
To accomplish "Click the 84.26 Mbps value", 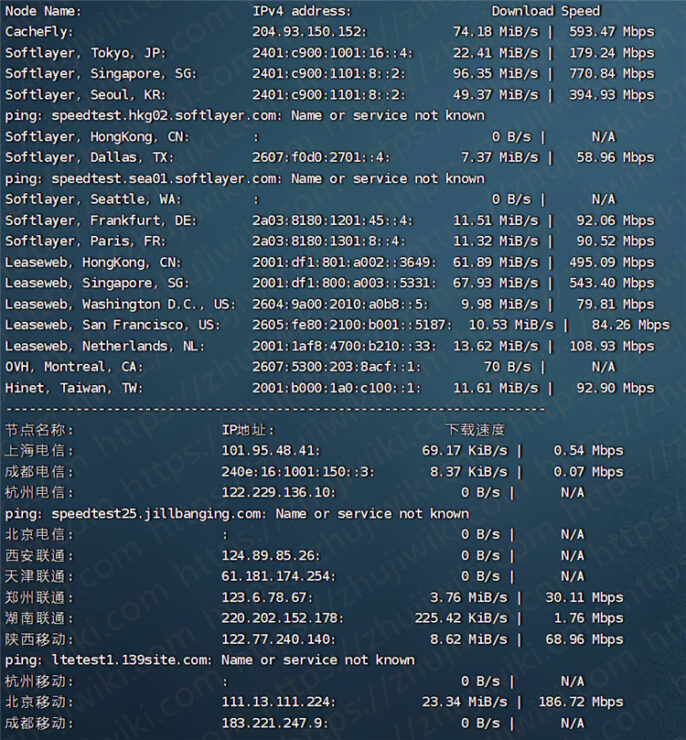I will [631, 325].
